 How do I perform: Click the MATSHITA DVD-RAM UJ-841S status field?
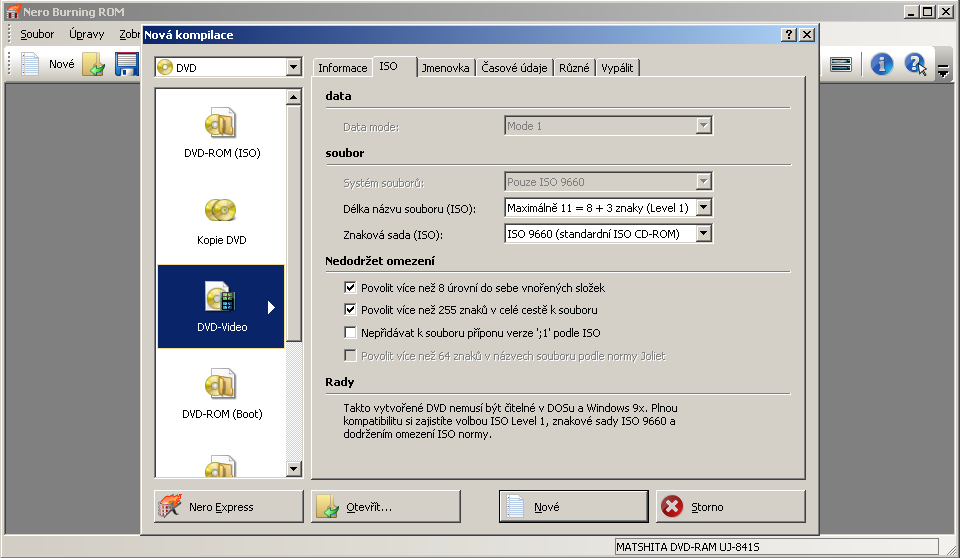[776, 547]
